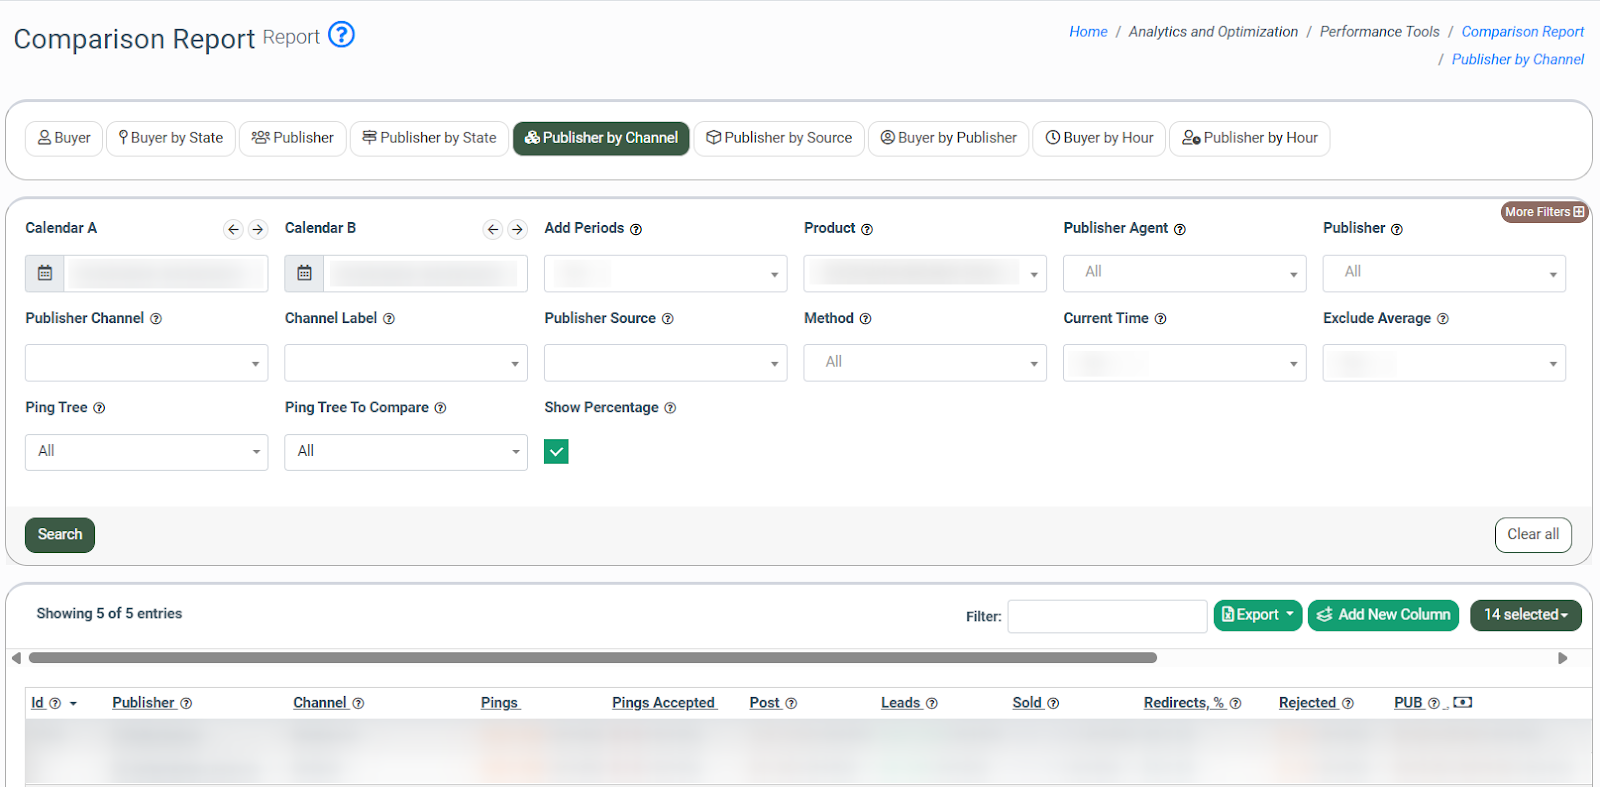Viewport: 1600px width, 787px height.
Task: Open the Ping Tree To Compare dropdown
Action: 405,452
